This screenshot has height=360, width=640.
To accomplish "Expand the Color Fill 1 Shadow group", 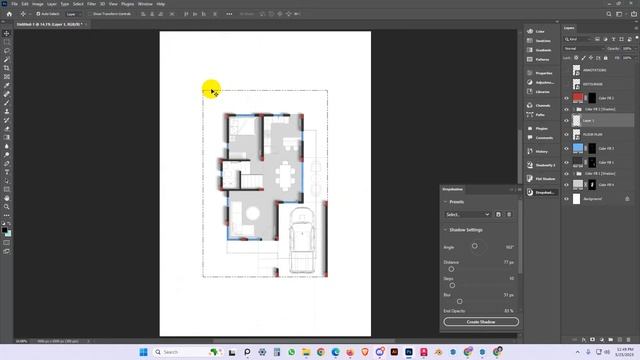I will (x=573, y=173).
